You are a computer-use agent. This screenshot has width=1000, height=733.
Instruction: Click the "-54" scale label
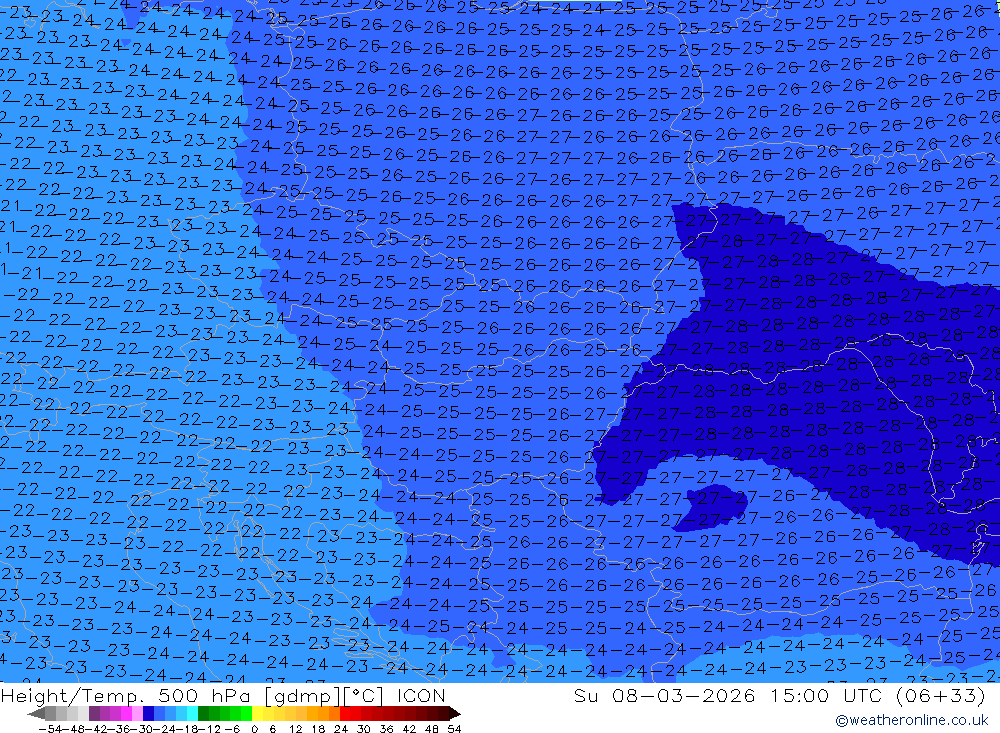coord(48,728)
